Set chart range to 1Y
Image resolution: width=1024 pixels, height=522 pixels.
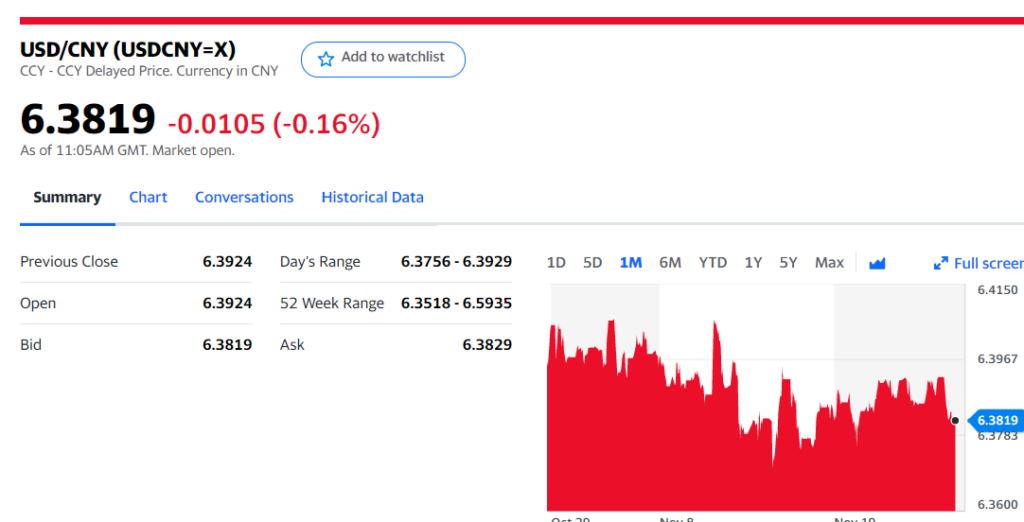[x=753, y=263]
